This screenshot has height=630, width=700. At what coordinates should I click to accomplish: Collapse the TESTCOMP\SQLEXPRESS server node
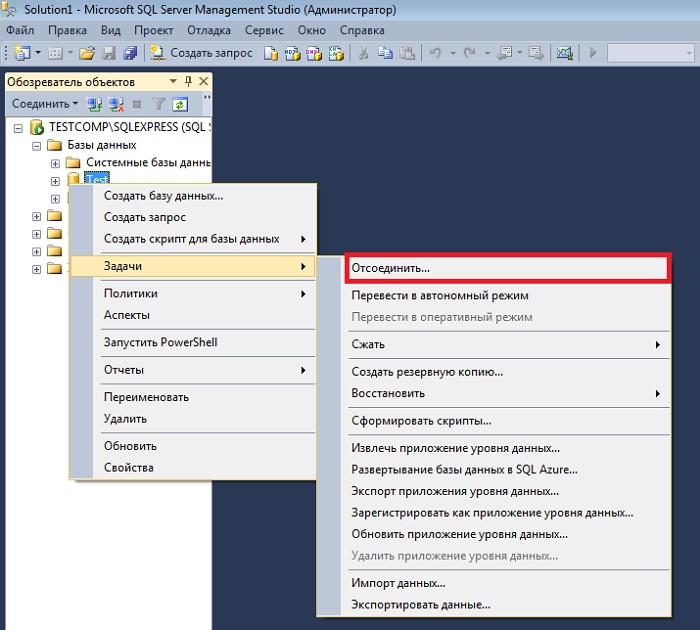(x=18, y=129)
